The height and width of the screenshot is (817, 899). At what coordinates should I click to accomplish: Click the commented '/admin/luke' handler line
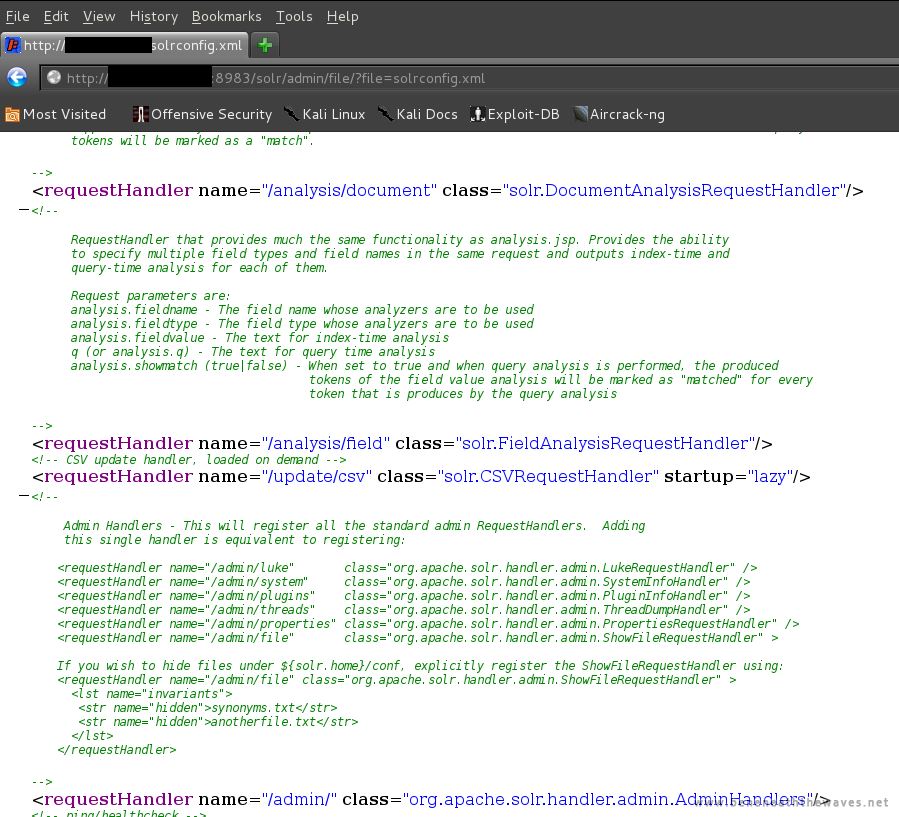tap(408, 568)
